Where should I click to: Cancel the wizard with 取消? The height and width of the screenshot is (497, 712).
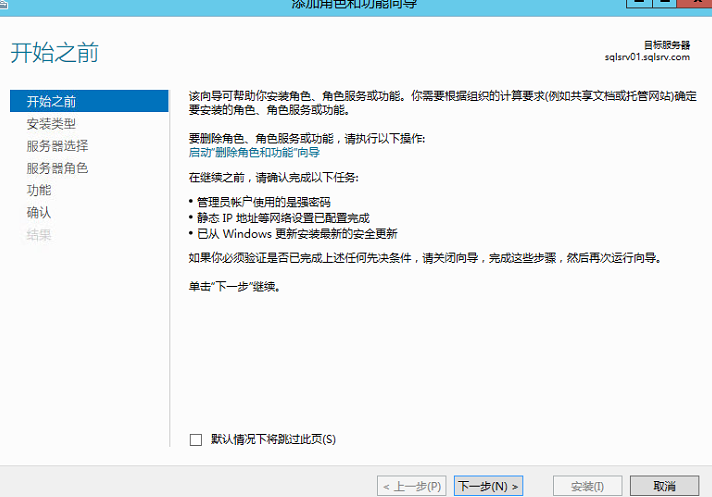coord(664,486)
